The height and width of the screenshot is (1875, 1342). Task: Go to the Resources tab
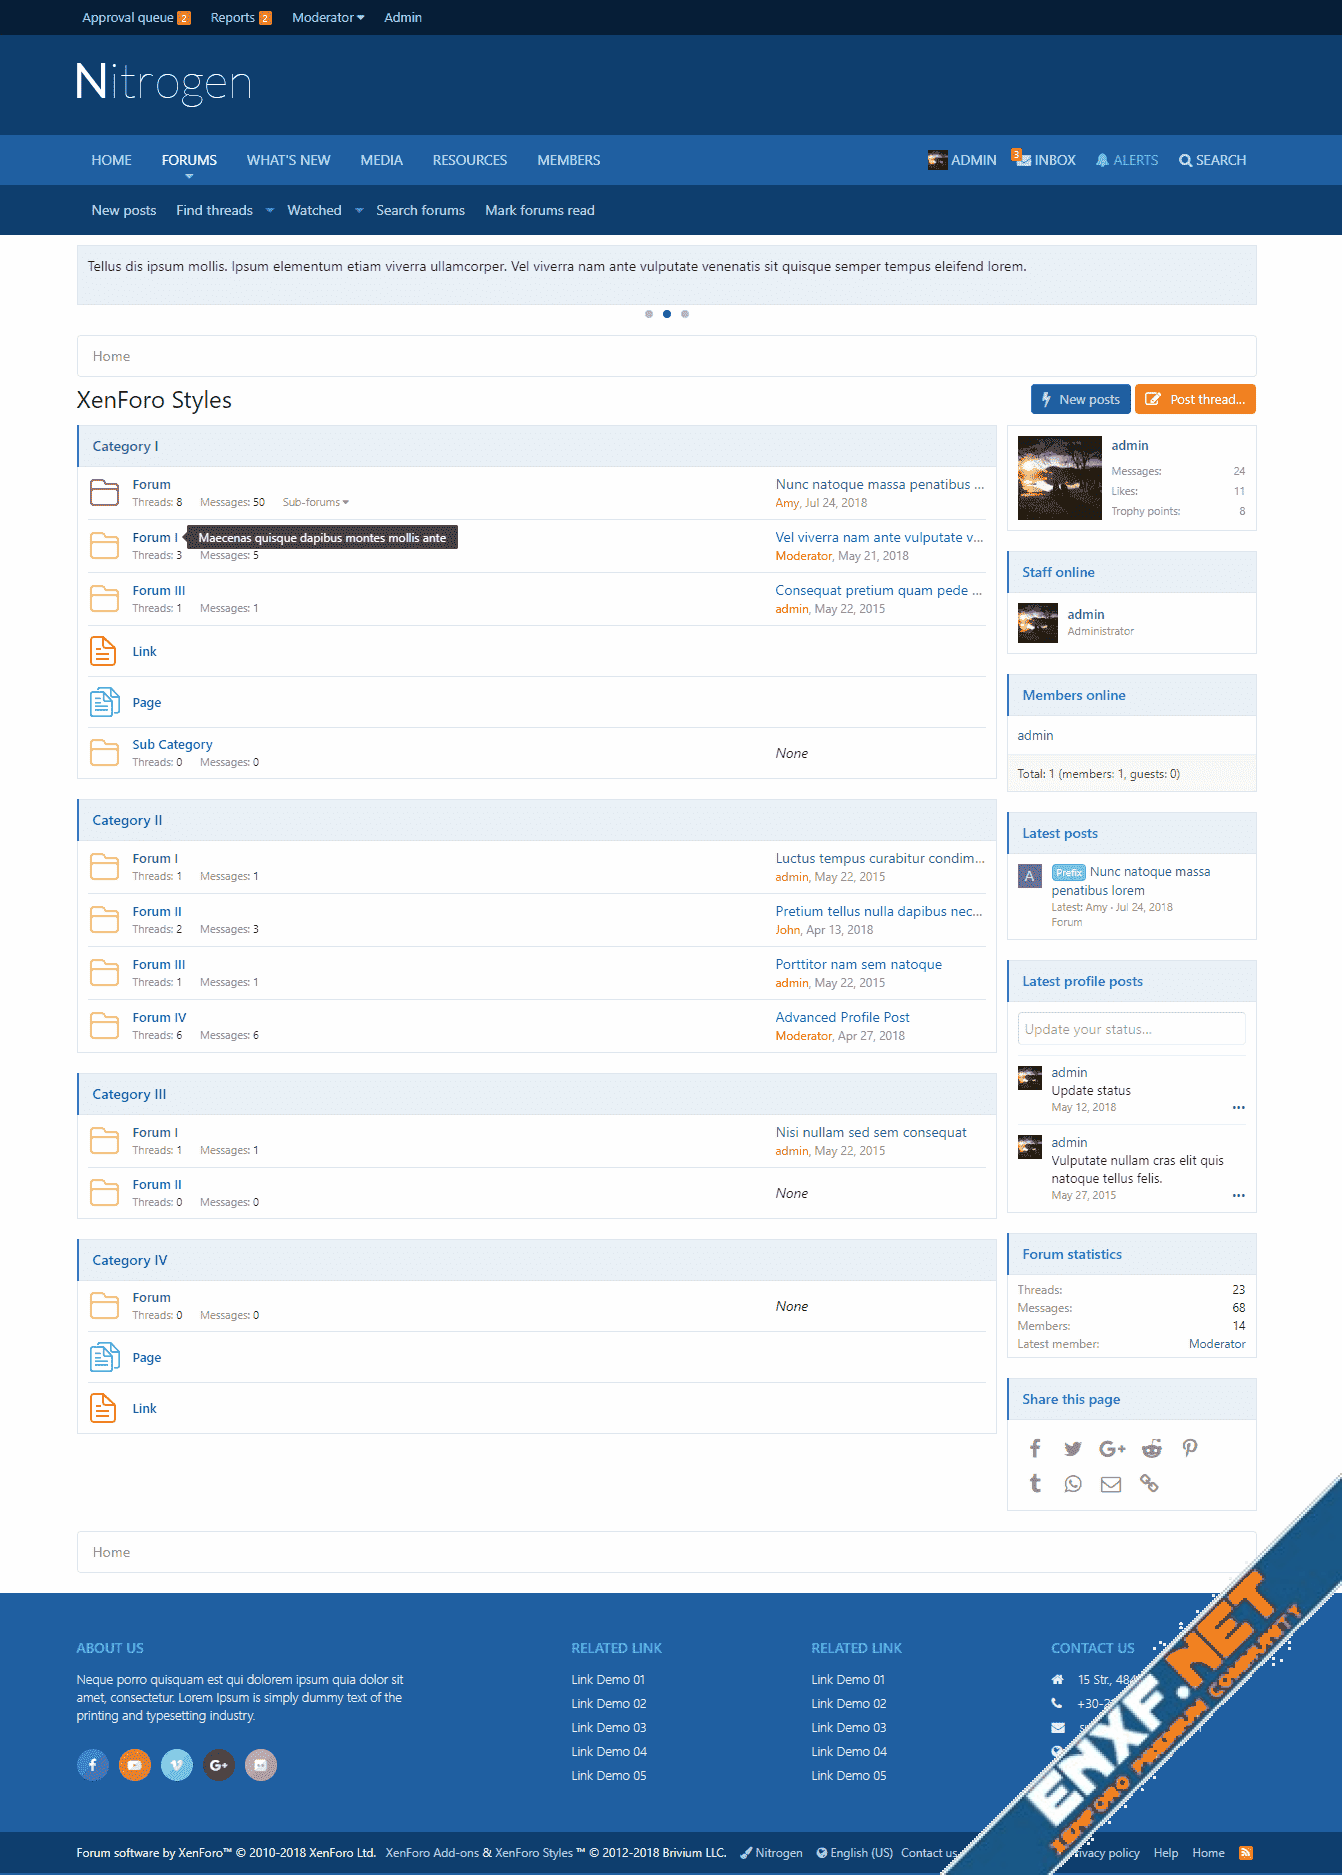469,160
